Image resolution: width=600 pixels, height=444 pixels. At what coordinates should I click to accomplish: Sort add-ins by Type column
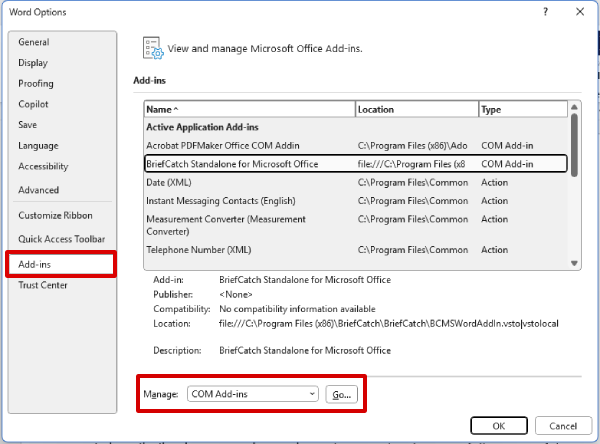click(523, 109)
